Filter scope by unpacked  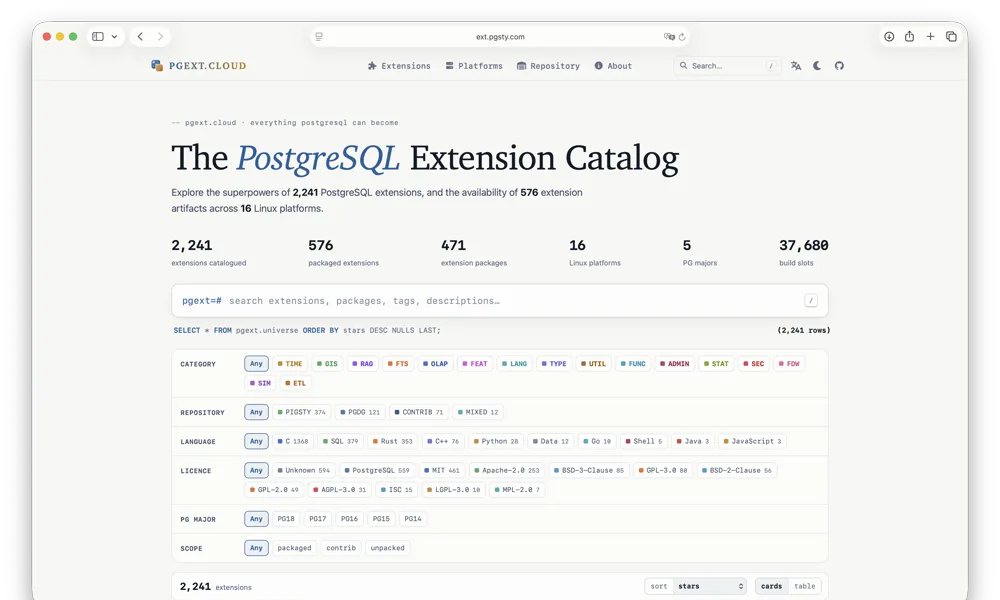tap(387, 548)
